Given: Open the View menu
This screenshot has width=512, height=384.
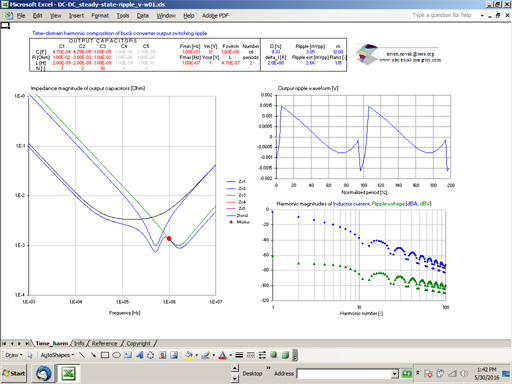Looking at the screenshot, I should click(x=55, y=16).
